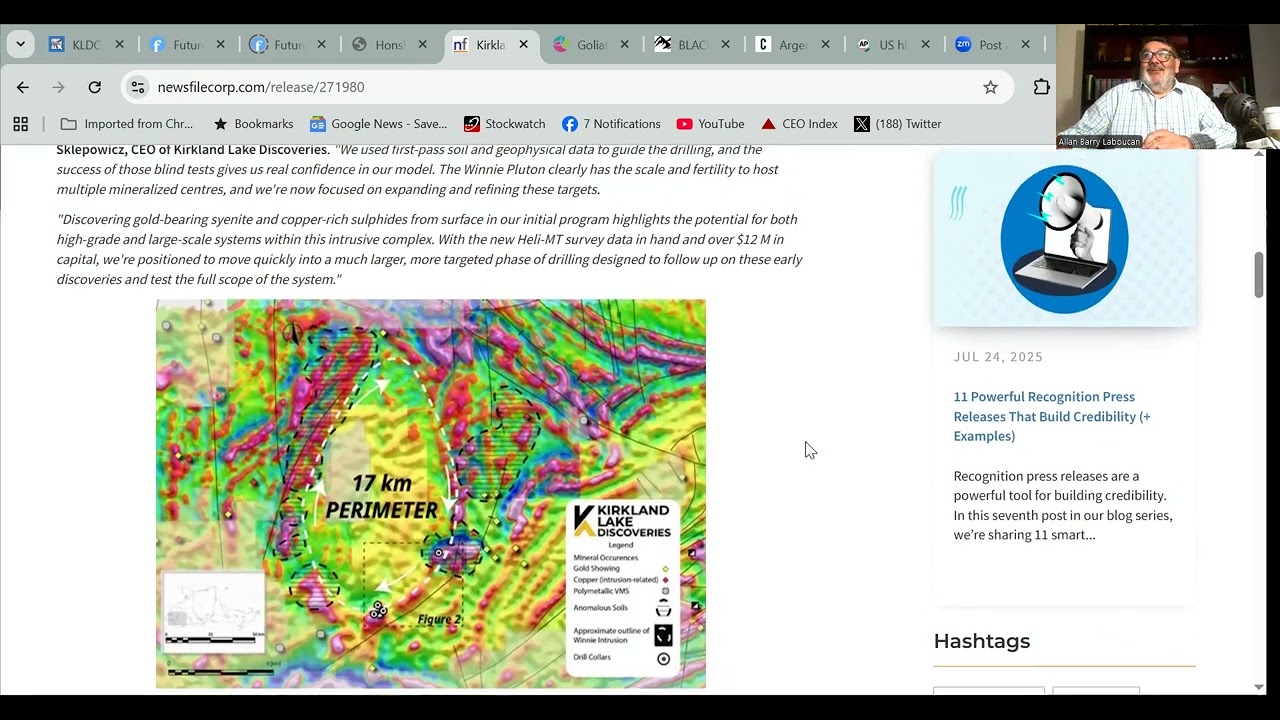Switch to the Arger tab
This screenshot has width=1280, height=720.
(x=792, y=45)
